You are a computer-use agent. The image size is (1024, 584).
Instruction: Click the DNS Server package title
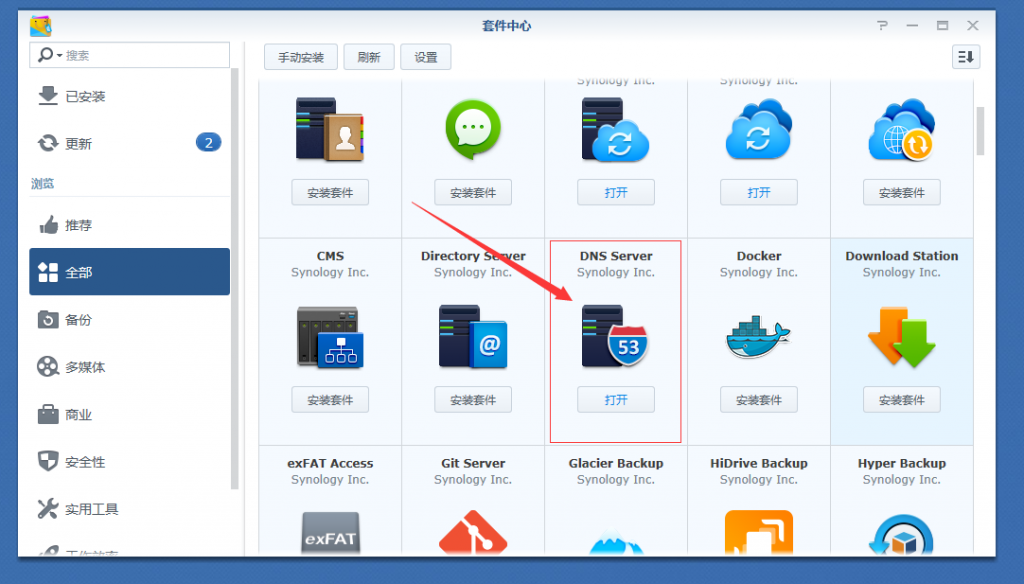coord(616,256)
